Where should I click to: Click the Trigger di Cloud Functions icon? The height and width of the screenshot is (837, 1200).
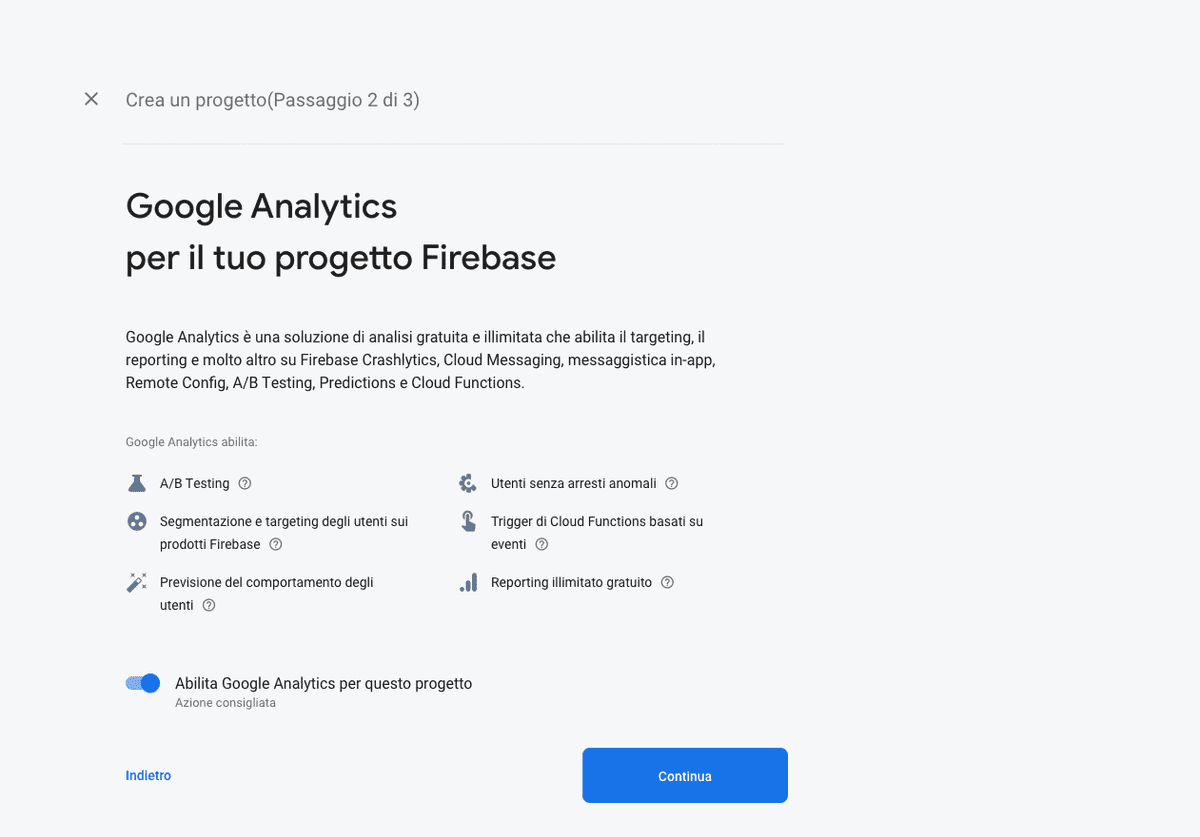click(468, 521)
